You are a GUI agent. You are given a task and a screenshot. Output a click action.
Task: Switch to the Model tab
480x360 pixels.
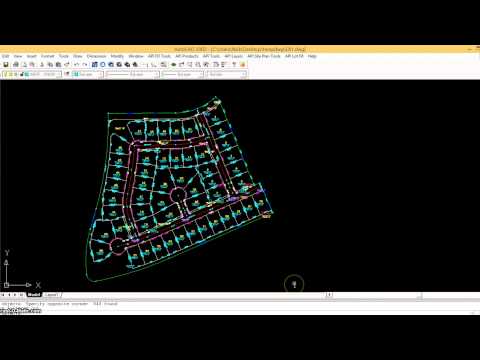point(34,295)
